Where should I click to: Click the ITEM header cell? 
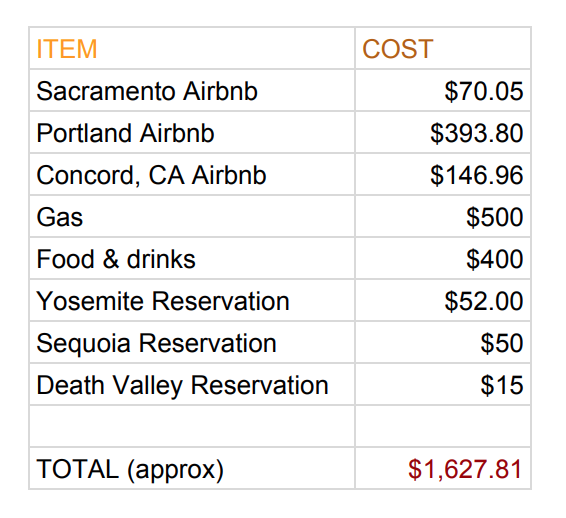click(x=192, y=48)
